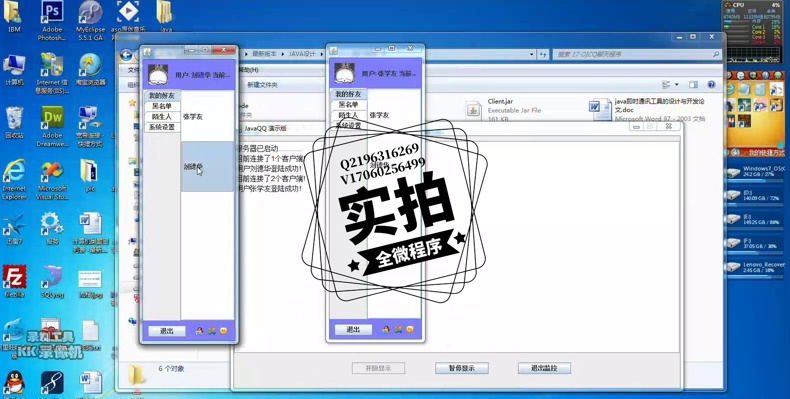Viewport: 790px width, 399px height.
Task: Click the smiley face icon in 刘德华's window
Action: (224, 331)
